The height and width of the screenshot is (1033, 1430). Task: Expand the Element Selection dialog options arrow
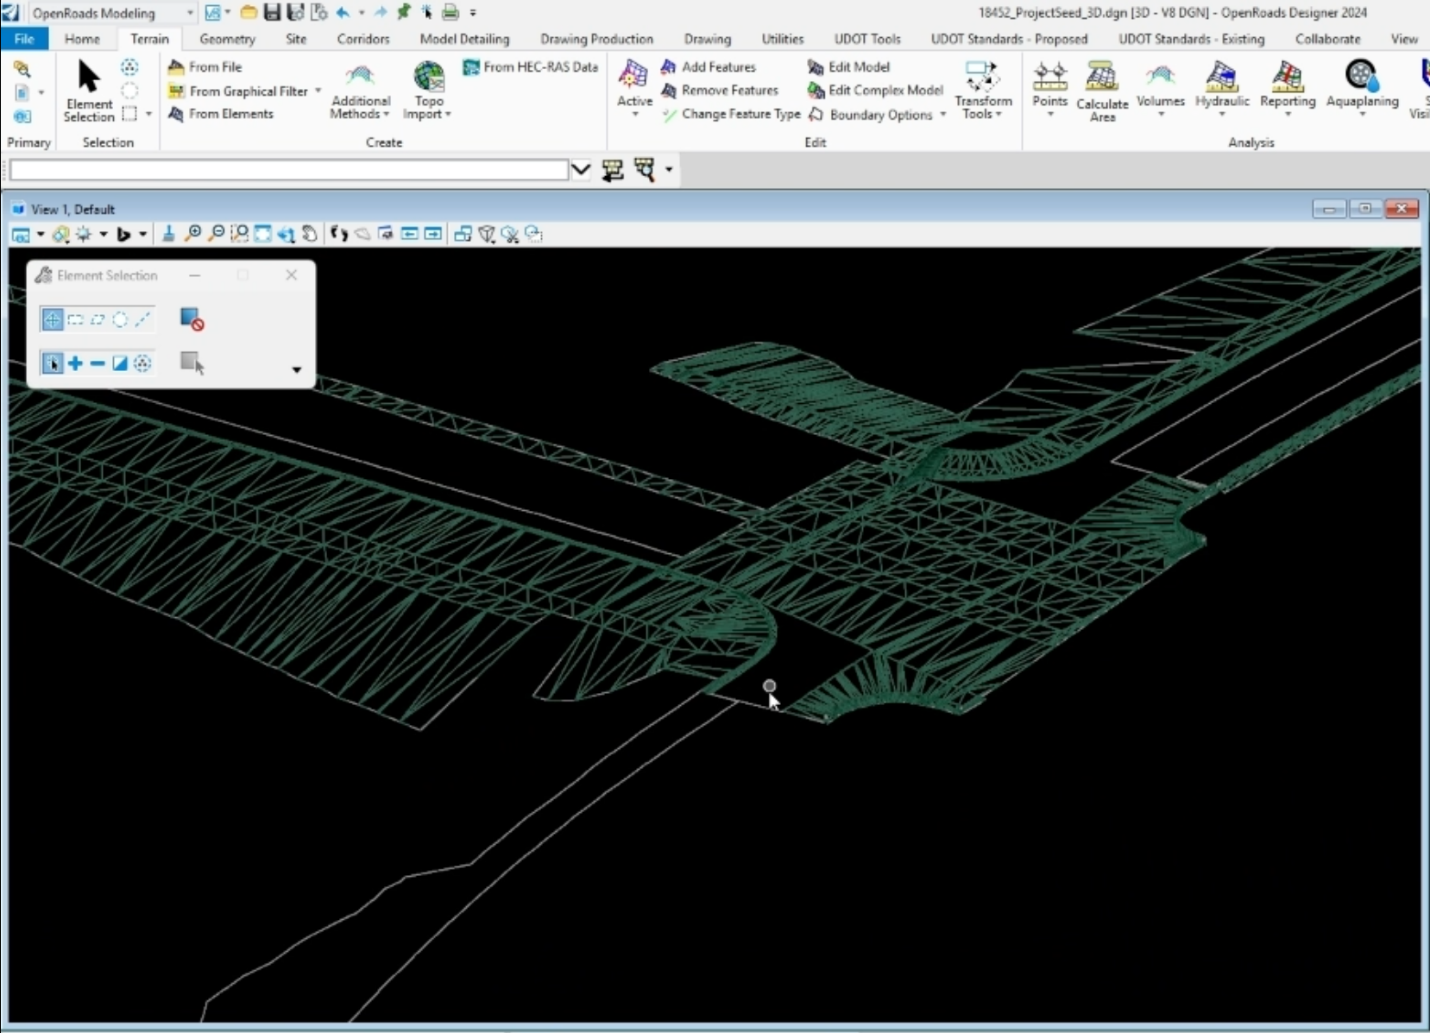tap(296, 370)
